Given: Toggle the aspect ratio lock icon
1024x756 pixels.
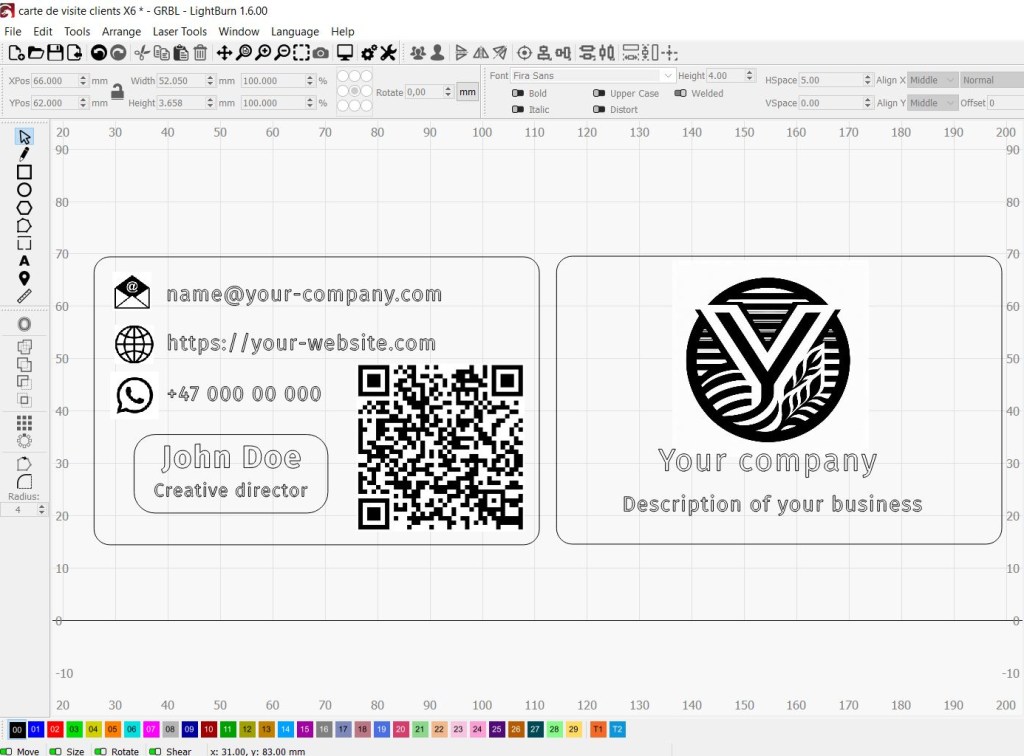Looking at the screenshot, I should [x=117, y=92].
